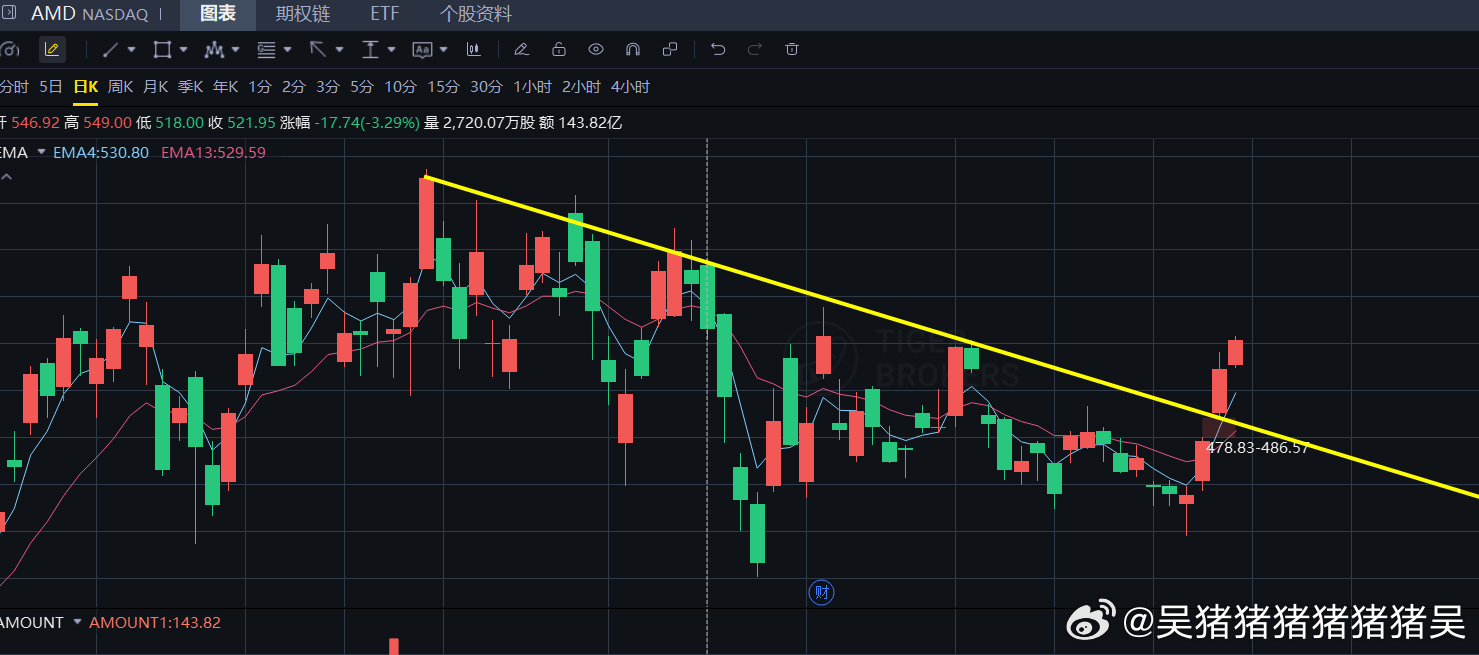
Task: Undo the last drawing action
Action: (x=718, y=49)
